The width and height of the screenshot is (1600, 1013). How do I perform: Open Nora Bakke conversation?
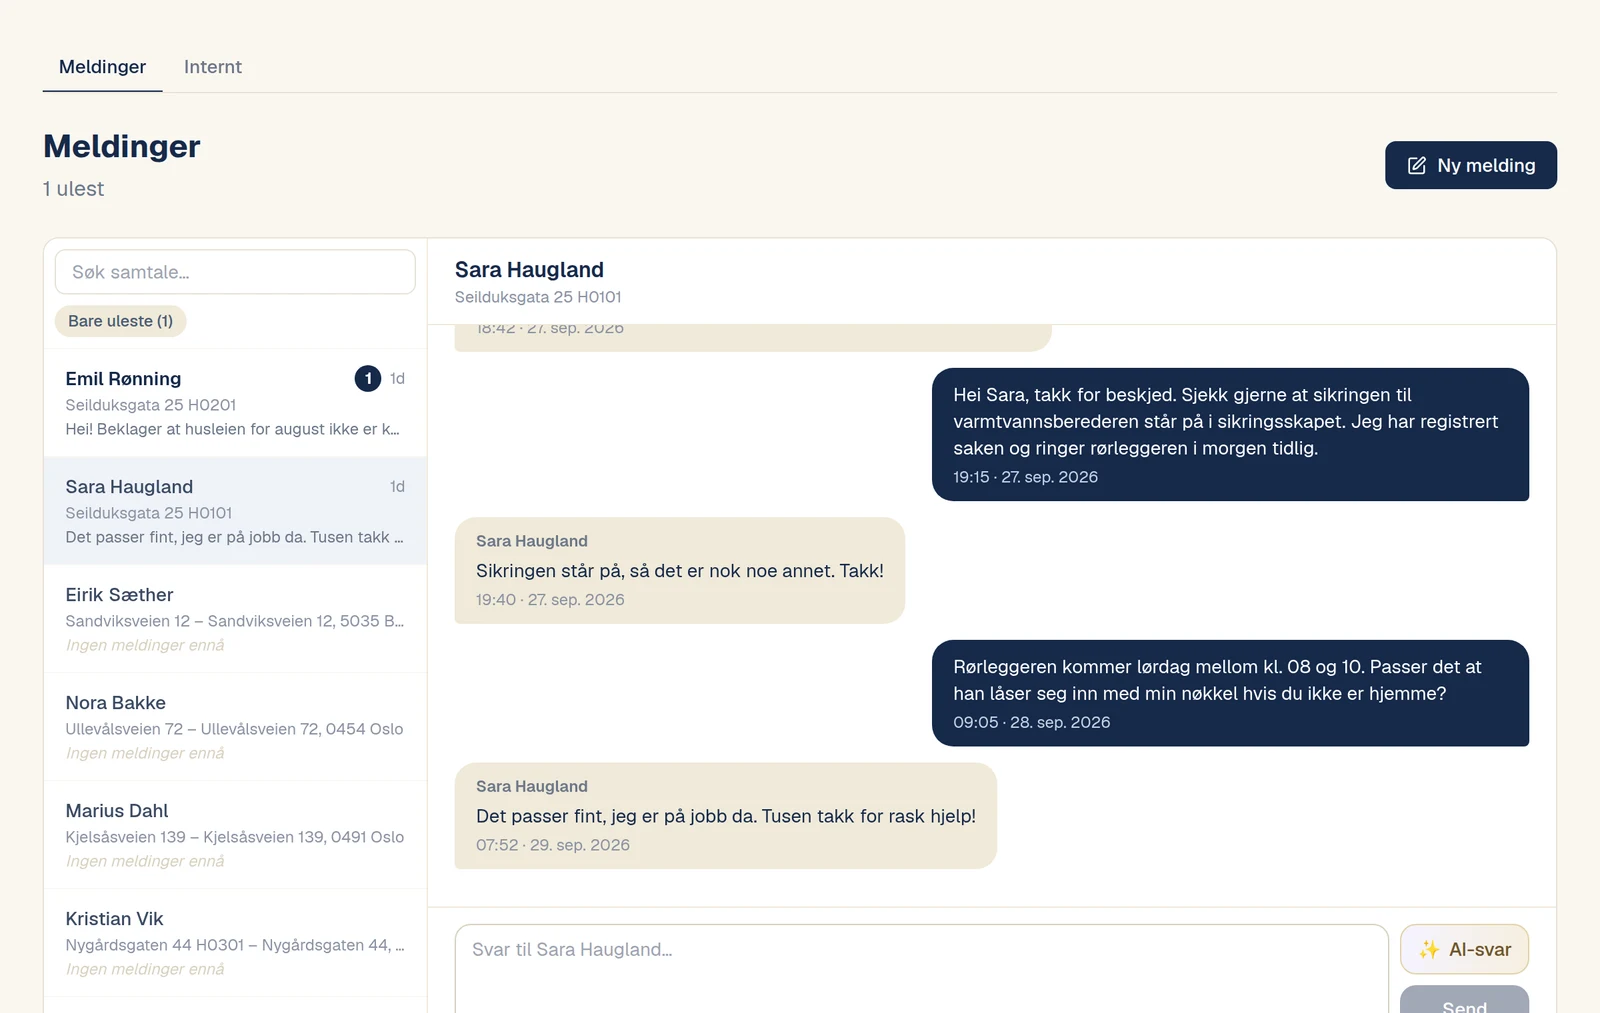pos(235,727)
